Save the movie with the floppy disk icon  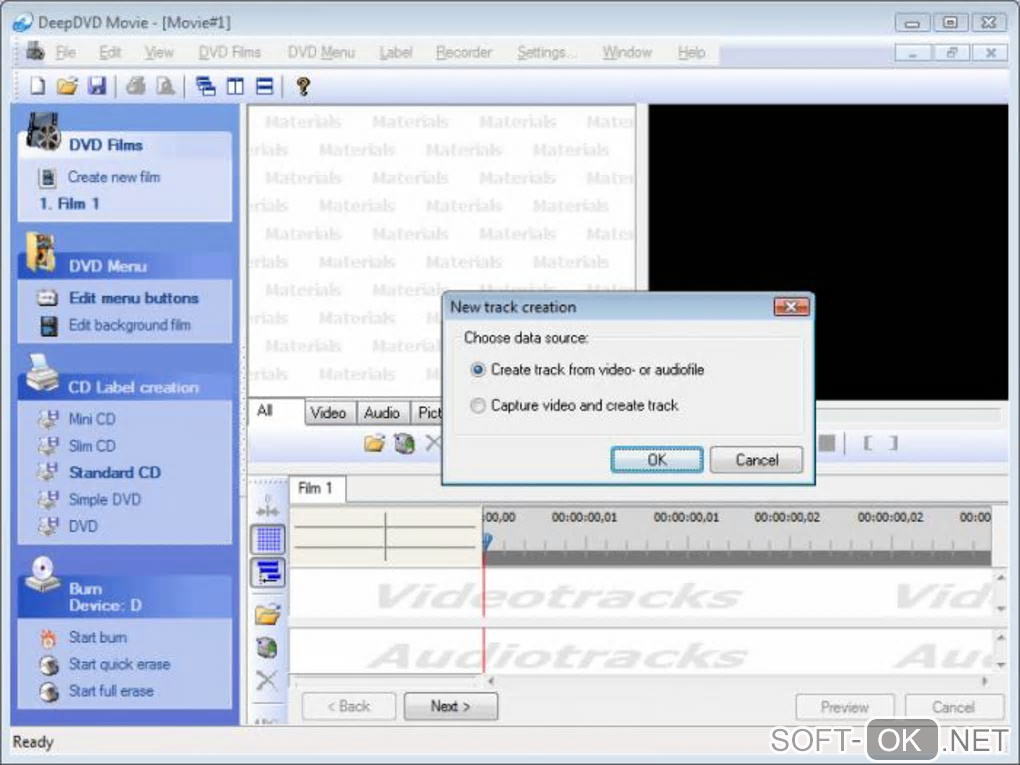pyautogui.click(x=97, y=86)
